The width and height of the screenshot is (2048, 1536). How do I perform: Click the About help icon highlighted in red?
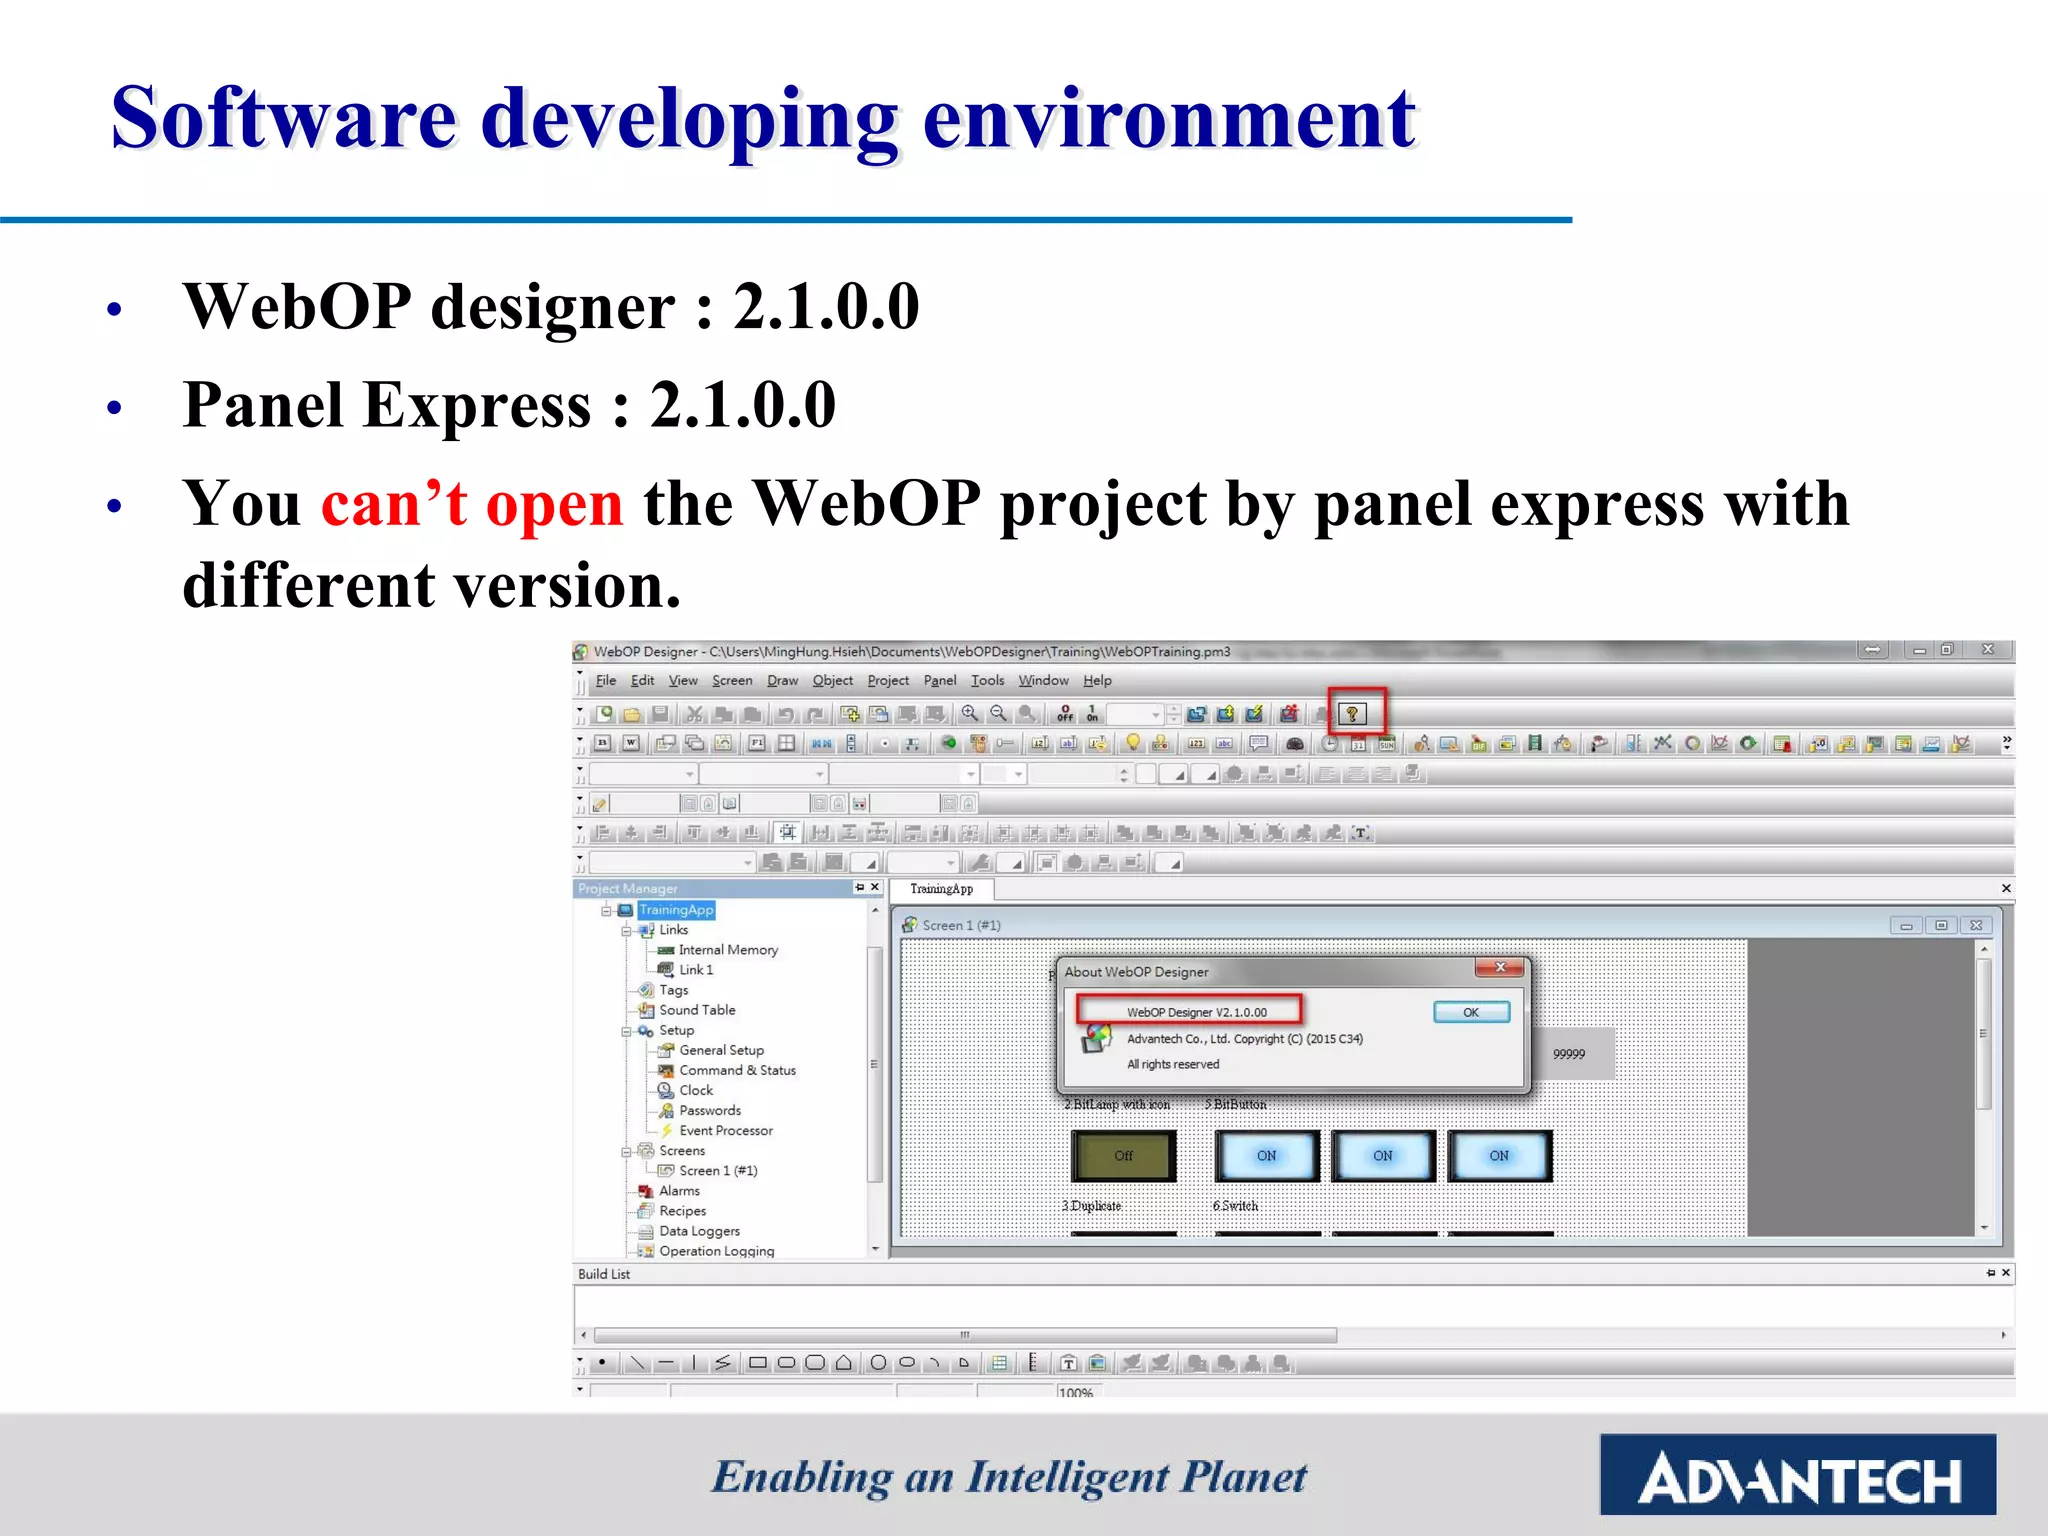click(x=1352, y=713)
